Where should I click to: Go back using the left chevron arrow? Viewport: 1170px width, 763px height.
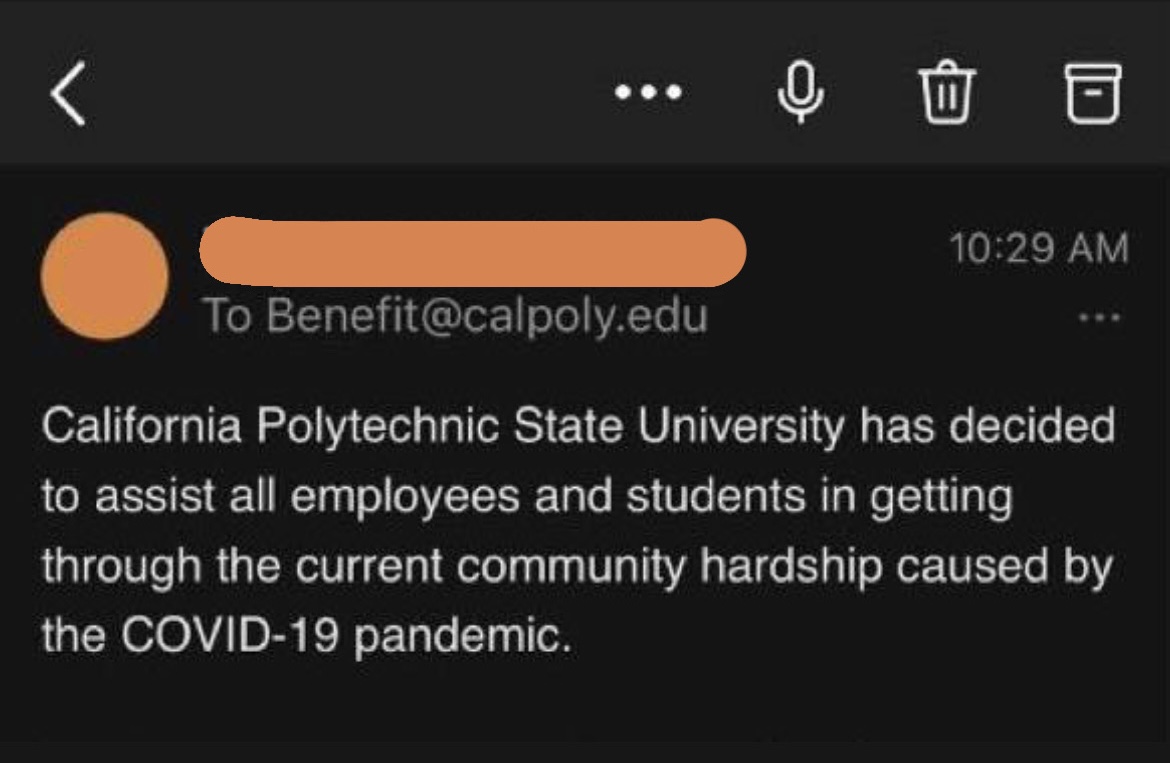click(68, 96)
